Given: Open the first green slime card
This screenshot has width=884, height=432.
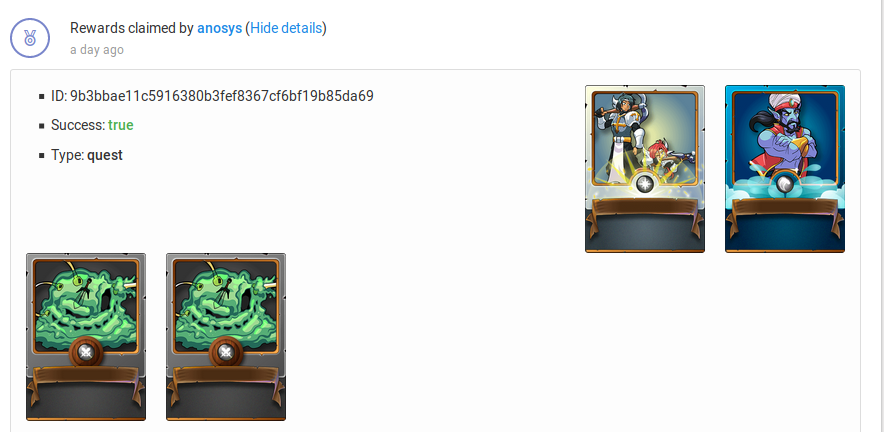Looking at the screenshot, I should coord(86,337).
